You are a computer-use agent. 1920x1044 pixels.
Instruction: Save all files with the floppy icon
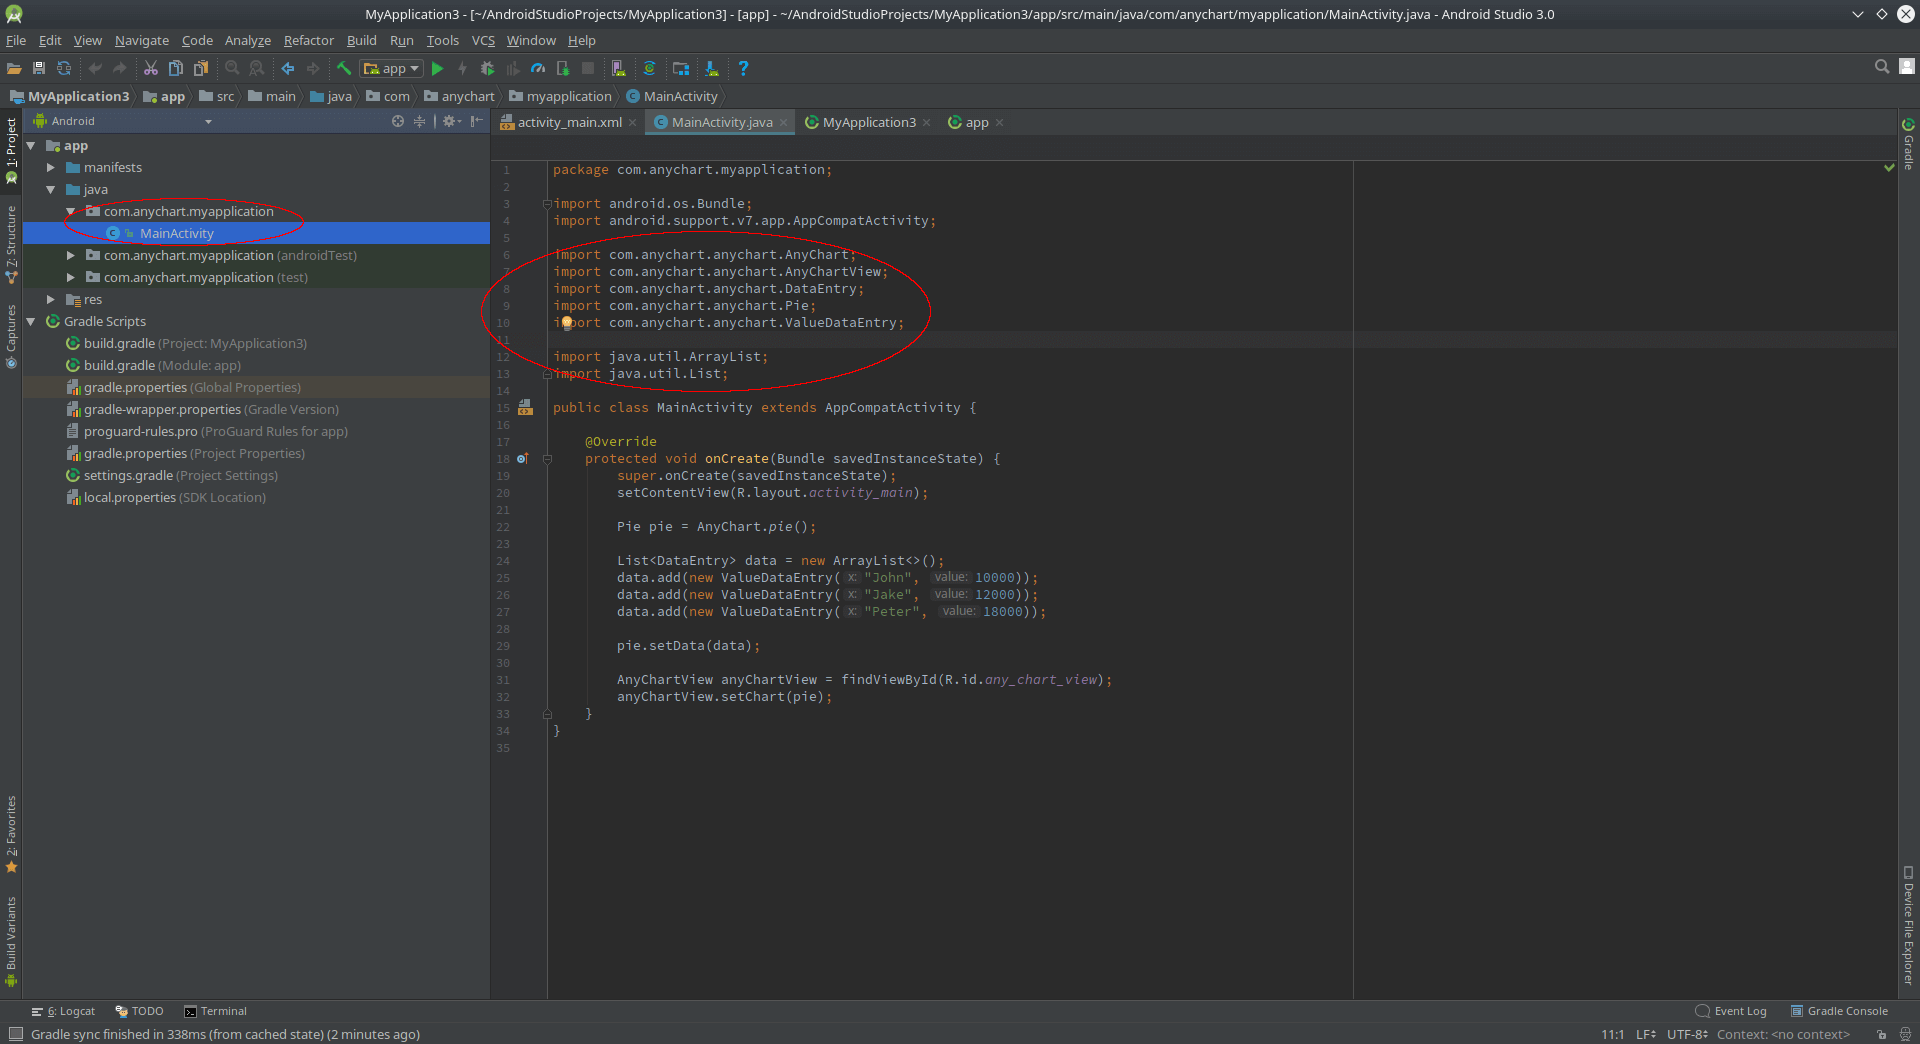39,68
